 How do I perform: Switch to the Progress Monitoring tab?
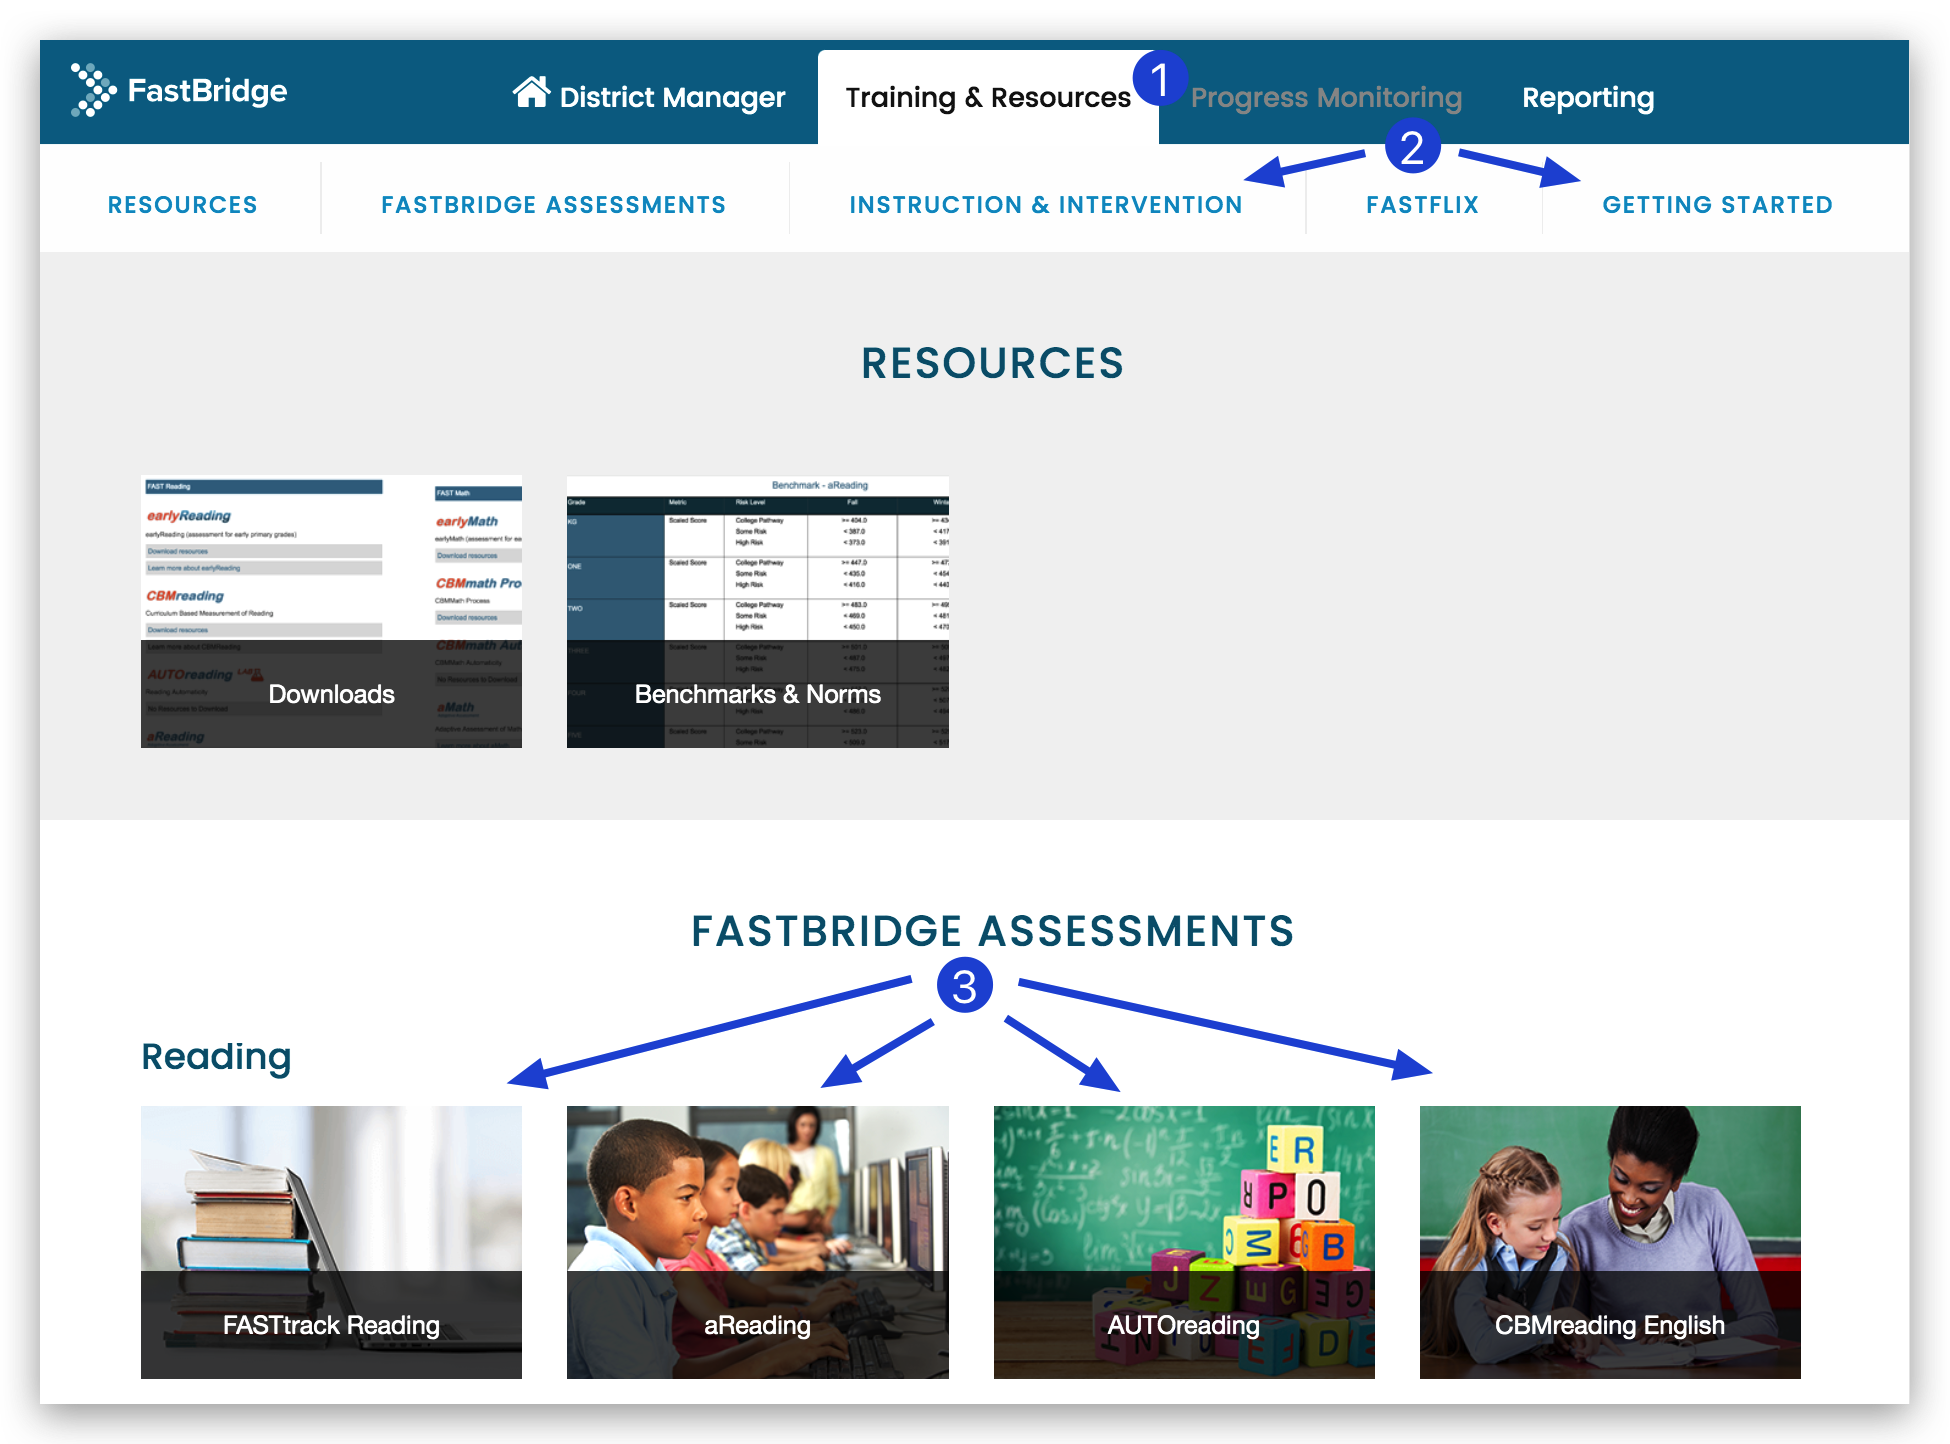(x=1326, y=97)
